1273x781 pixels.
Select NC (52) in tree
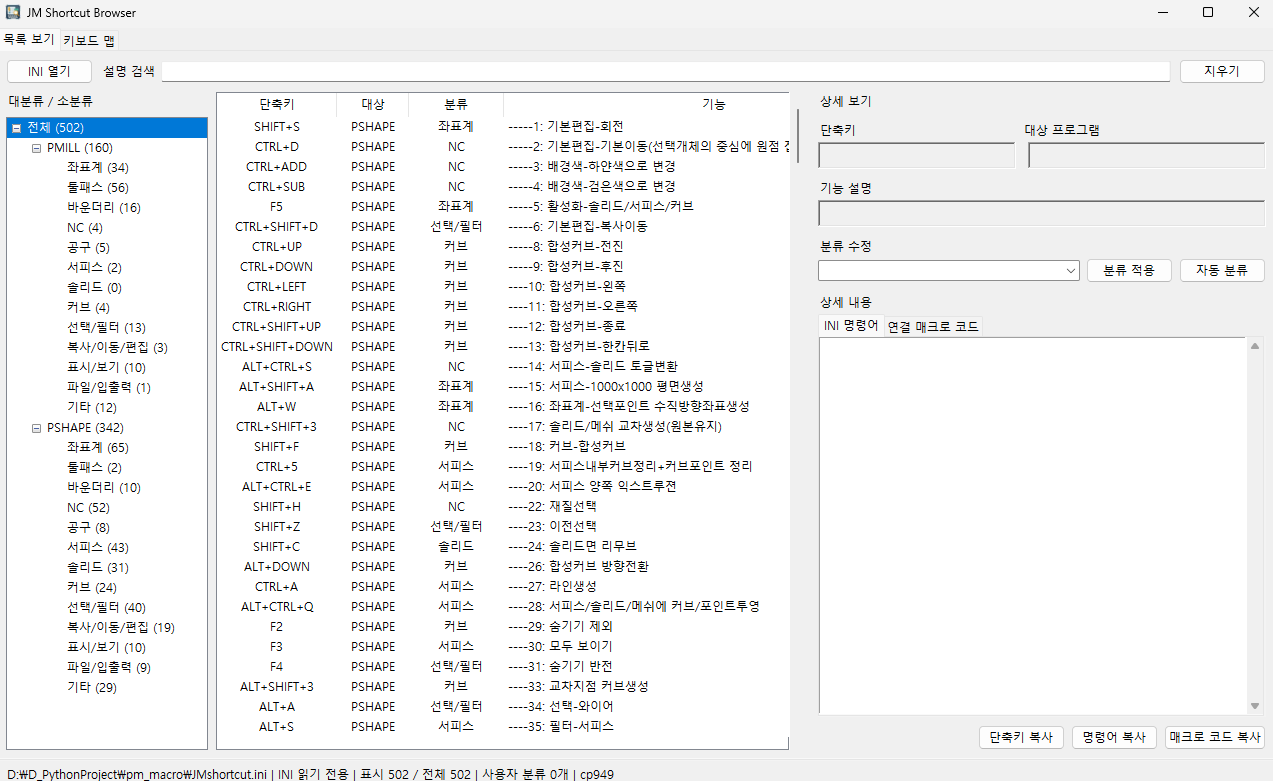88,507
